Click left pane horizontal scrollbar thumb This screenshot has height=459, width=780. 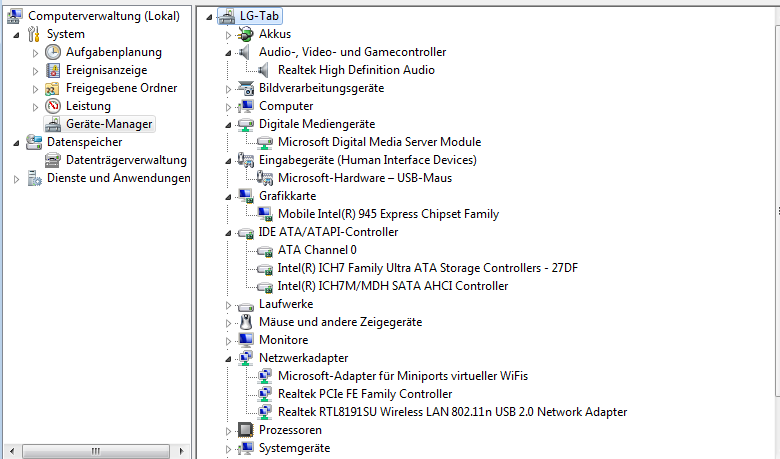click(x=96, y=451)
